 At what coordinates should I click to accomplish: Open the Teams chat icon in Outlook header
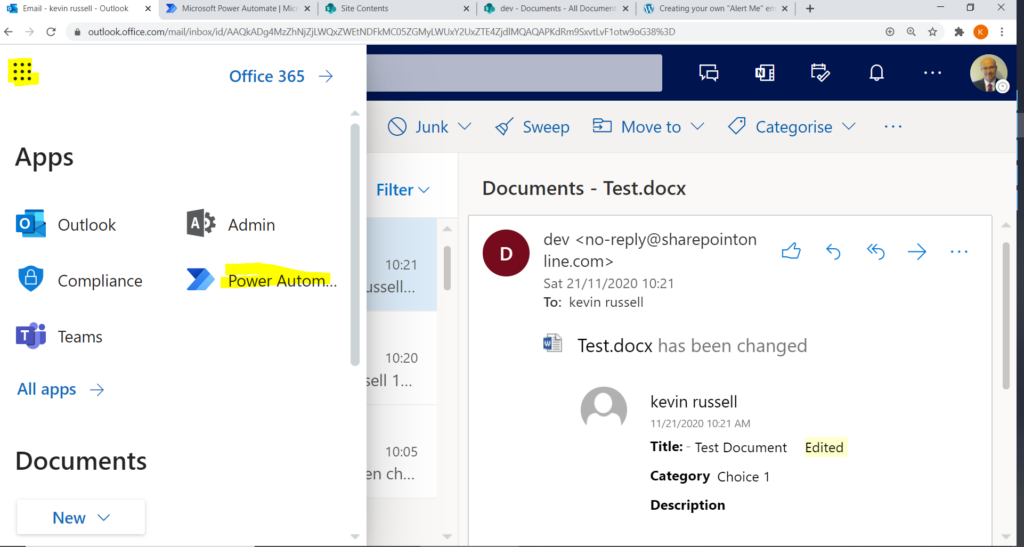coord(709,72)
